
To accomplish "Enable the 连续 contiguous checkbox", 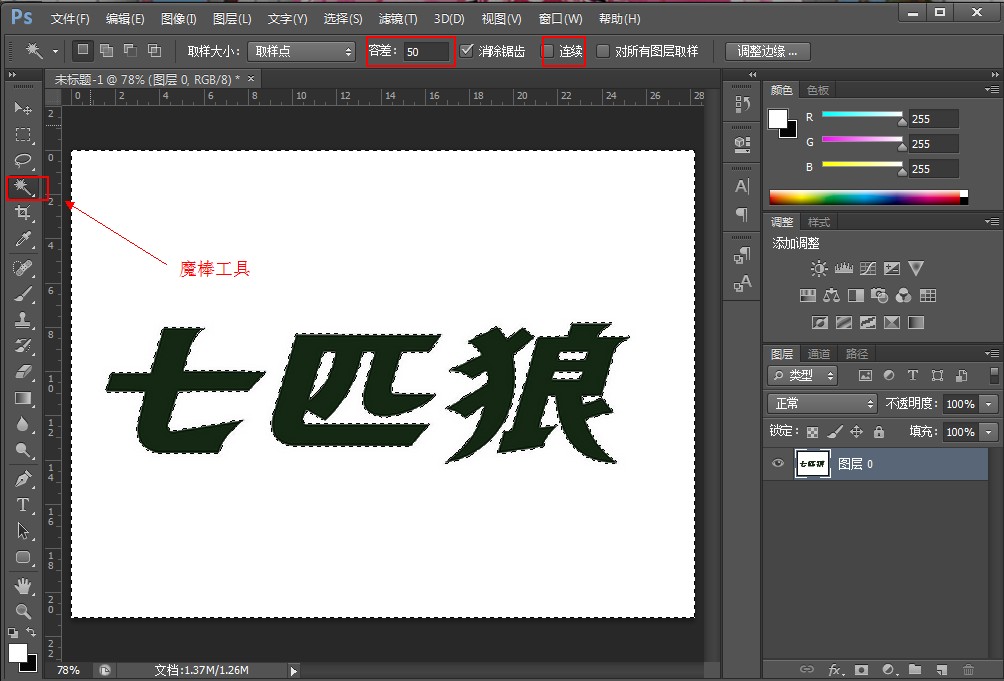I will (548, 51).
